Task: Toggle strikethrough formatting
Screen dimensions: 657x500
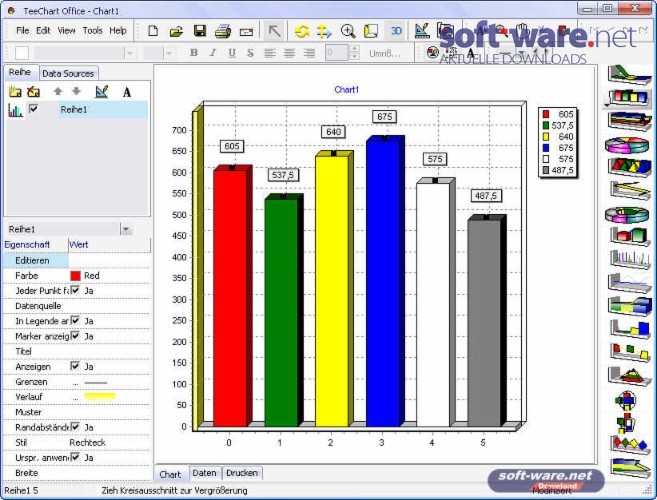Action: click(x=250, y=53)
